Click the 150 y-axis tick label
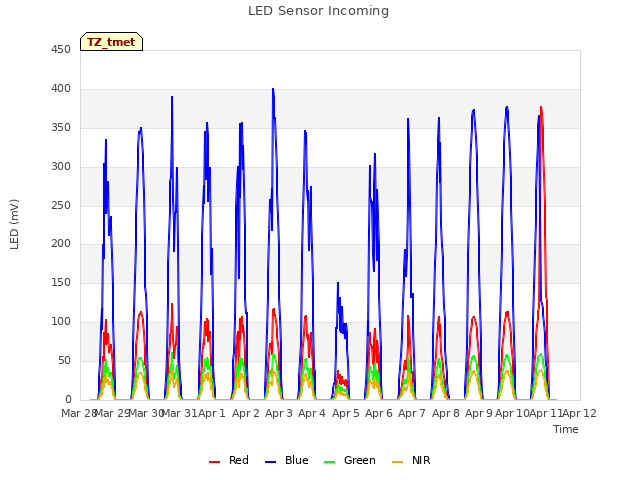Viewport: 640px width, 480px height. [61, 283]
